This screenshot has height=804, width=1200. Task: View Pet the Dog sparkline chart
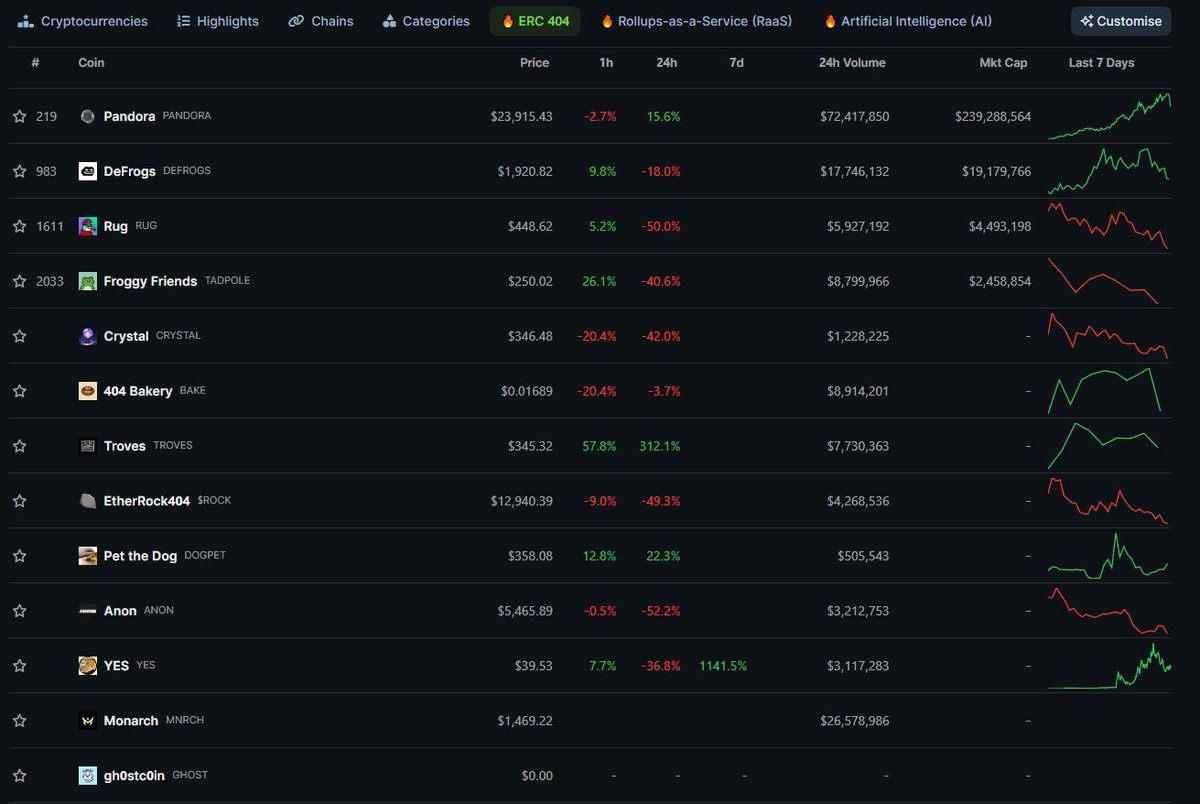(x=1109, y=556)
